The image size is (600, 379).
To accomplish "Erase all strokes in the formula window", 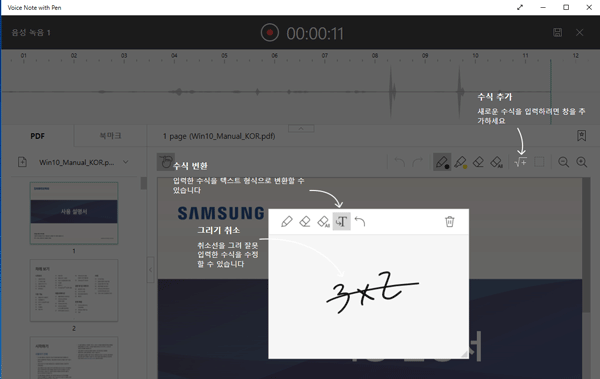I will coord(323,221).
